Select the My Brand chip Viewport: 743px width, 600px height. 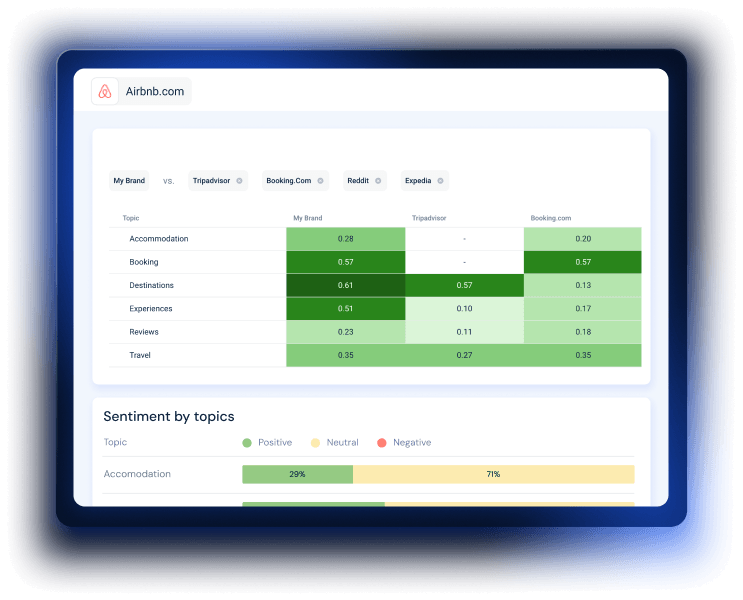click(129, 181)
